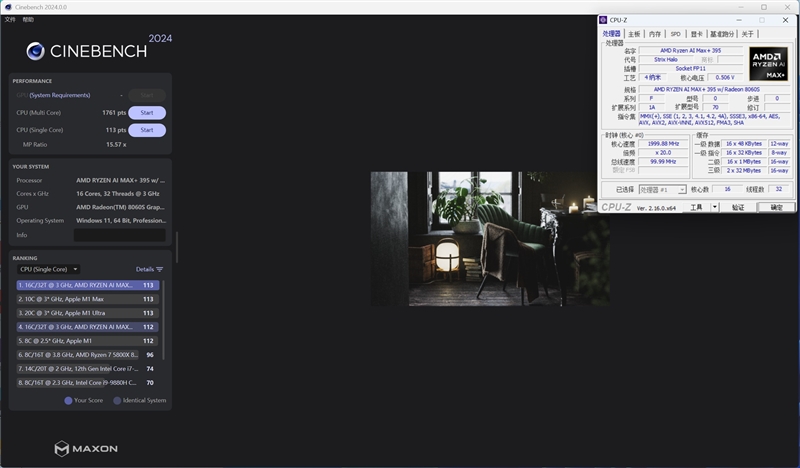Switch to the 内存 tab in CPU-Z
The width and height of the screenshot is (800, 468).
(654, 33)
